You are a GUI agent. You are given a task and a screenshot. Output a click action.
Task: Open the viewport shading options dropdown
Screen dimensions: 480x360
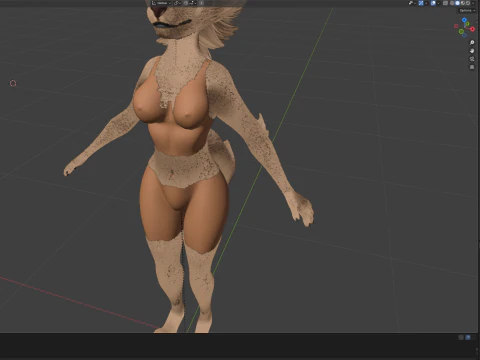(x=473, y=3)
